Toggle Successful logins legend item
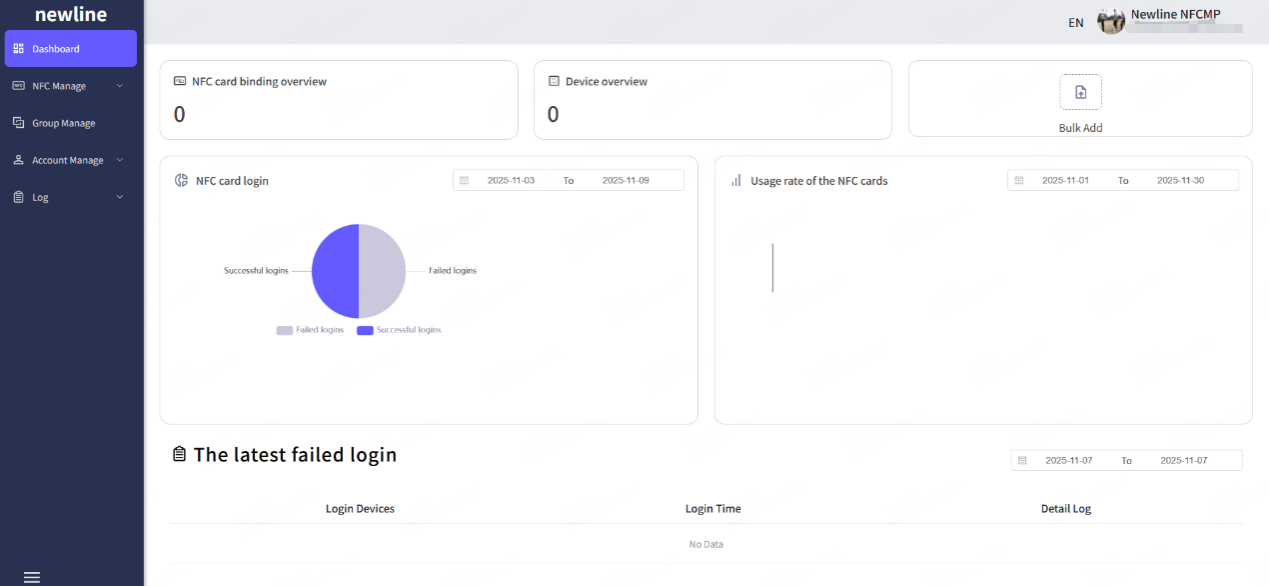Image resolution: width=1269 pixels, height=586 pixels. tap(398, 330)
